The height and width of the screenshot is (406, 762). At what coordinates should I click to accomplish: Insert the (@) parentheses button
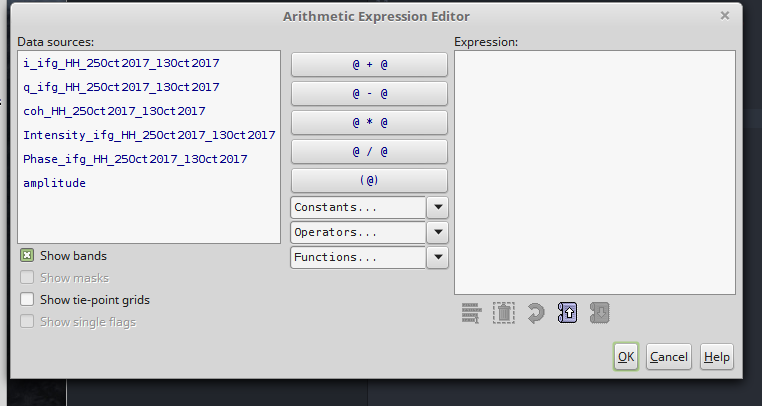(x=369, y=180)
